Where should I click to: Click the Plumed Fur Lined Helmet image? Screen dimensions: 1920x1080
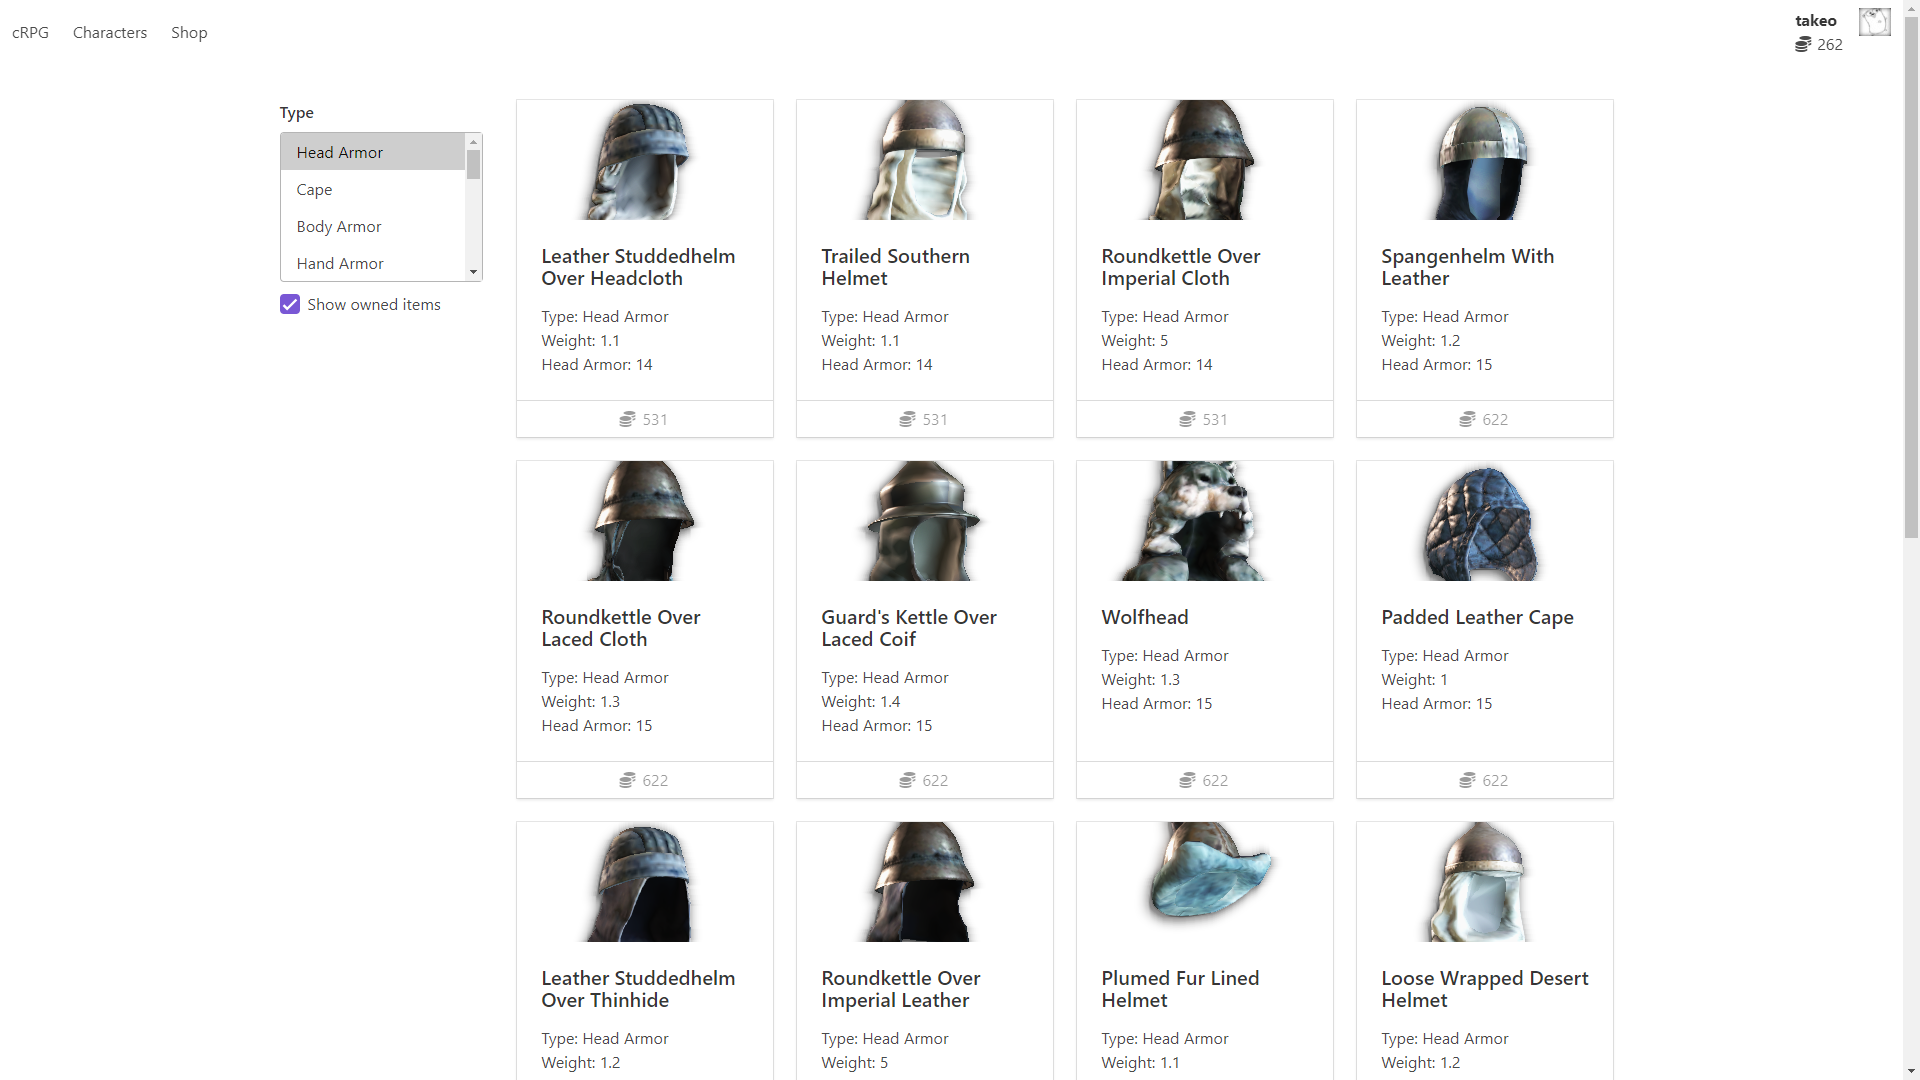tap(1204, 882)
